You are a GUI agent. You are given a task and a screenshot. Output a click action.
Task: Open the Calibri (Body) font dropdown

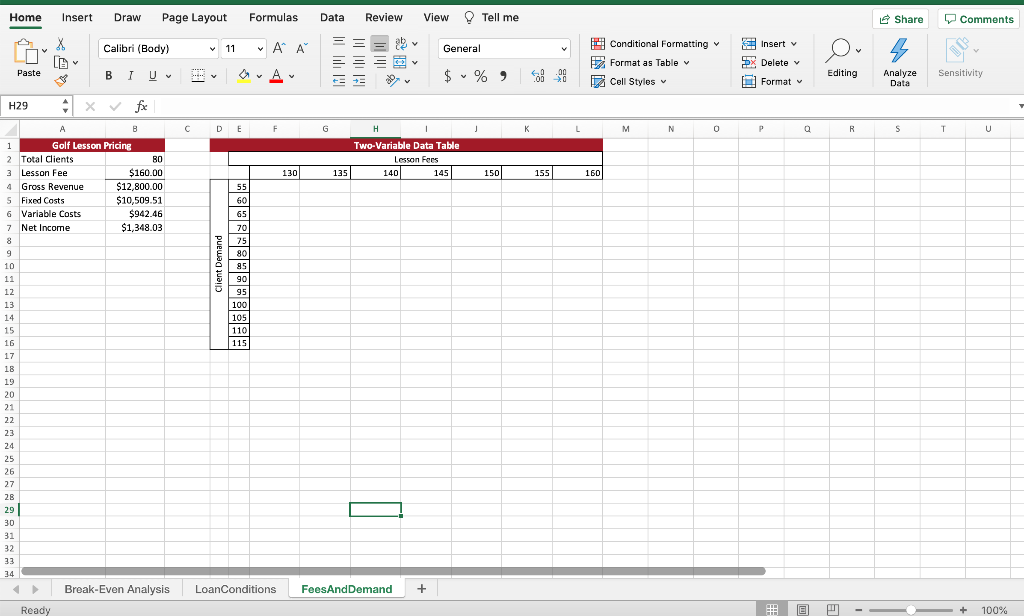pos(212,49)
